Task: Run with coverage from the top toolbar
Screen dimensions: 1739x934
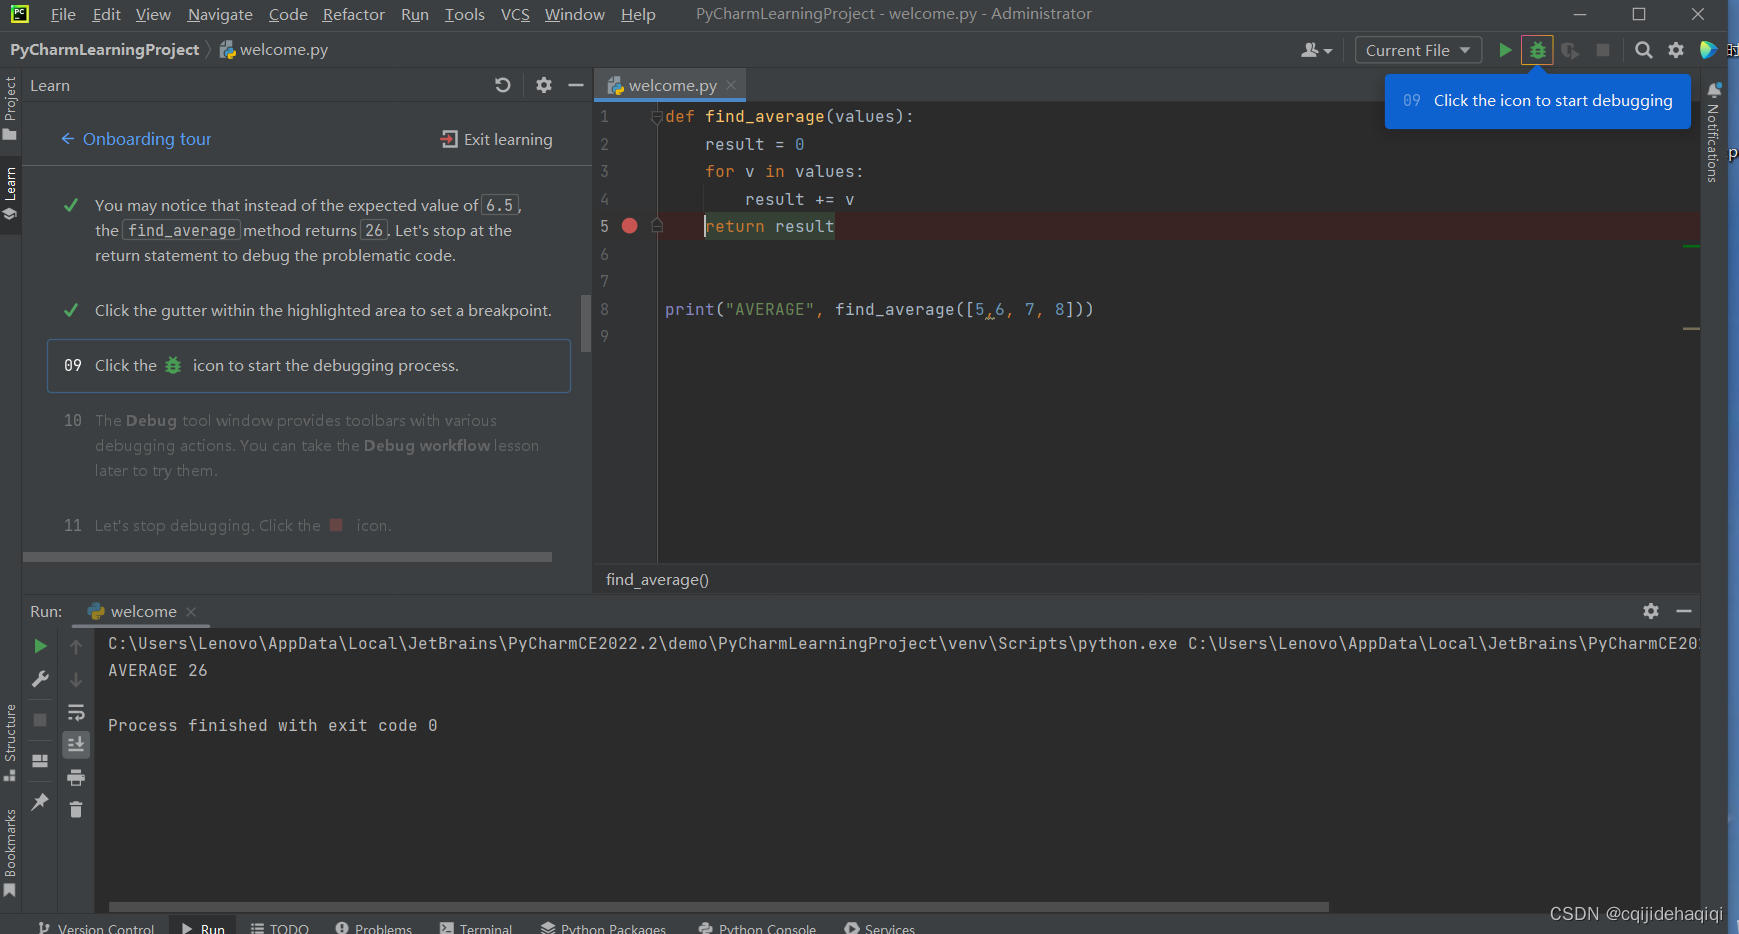Action: pos(1570,50)
